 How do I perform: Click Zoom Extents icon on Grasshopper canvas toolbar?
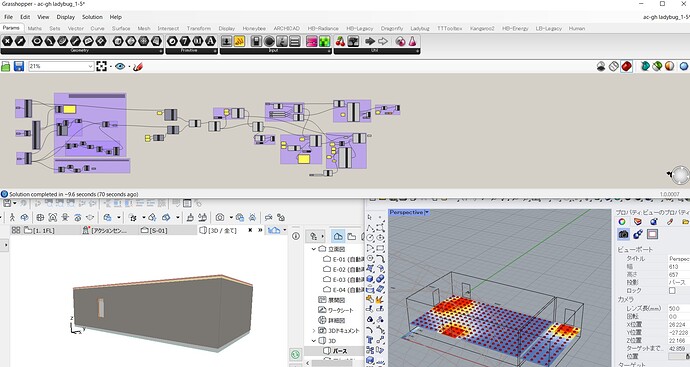(x=102, y=66)
